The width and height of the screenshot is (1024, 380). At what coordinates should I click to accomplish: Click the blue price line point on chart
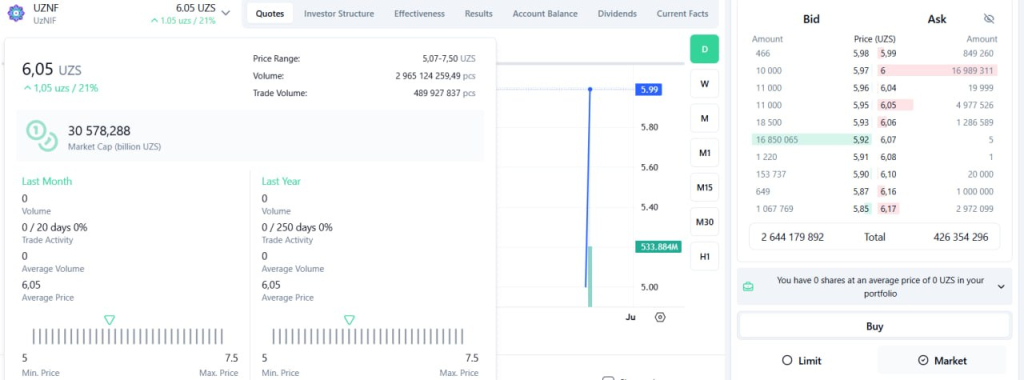590,89
